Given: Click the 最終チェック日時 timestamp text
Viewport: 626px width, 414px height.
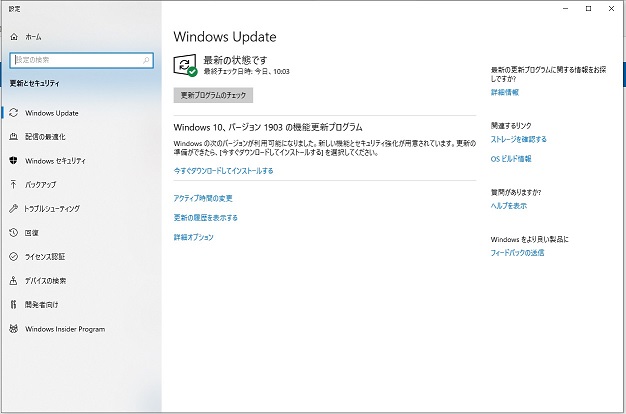Looking at the screenshot, I should 247,71.
